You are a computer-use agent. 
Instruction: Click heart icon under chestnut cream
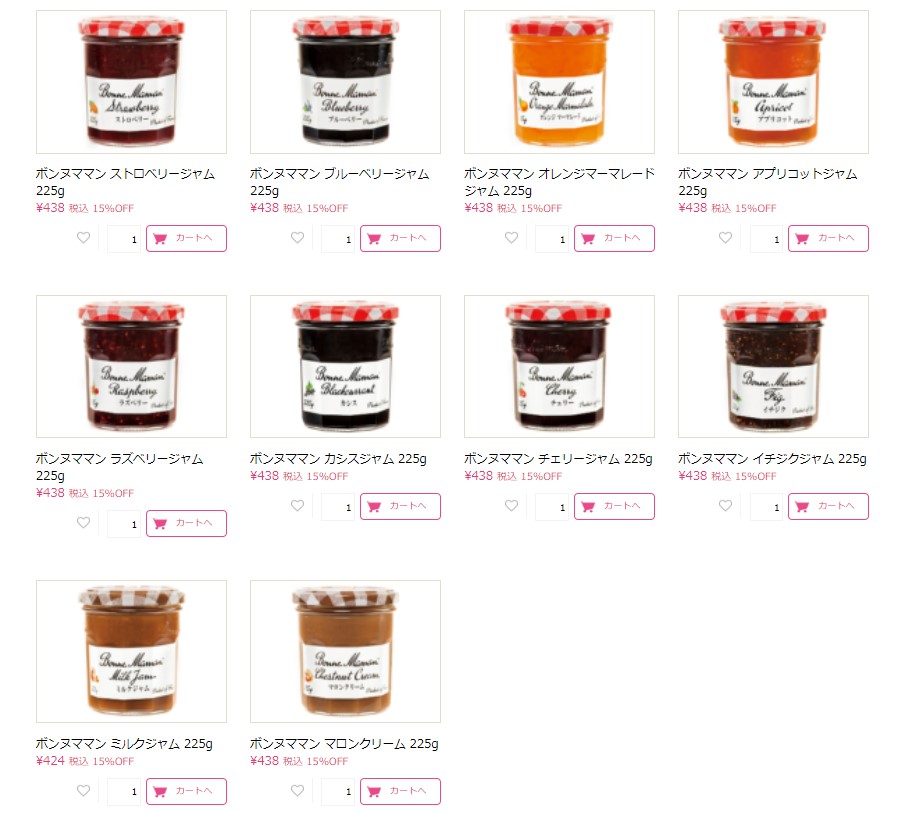(x=297, y=790)
